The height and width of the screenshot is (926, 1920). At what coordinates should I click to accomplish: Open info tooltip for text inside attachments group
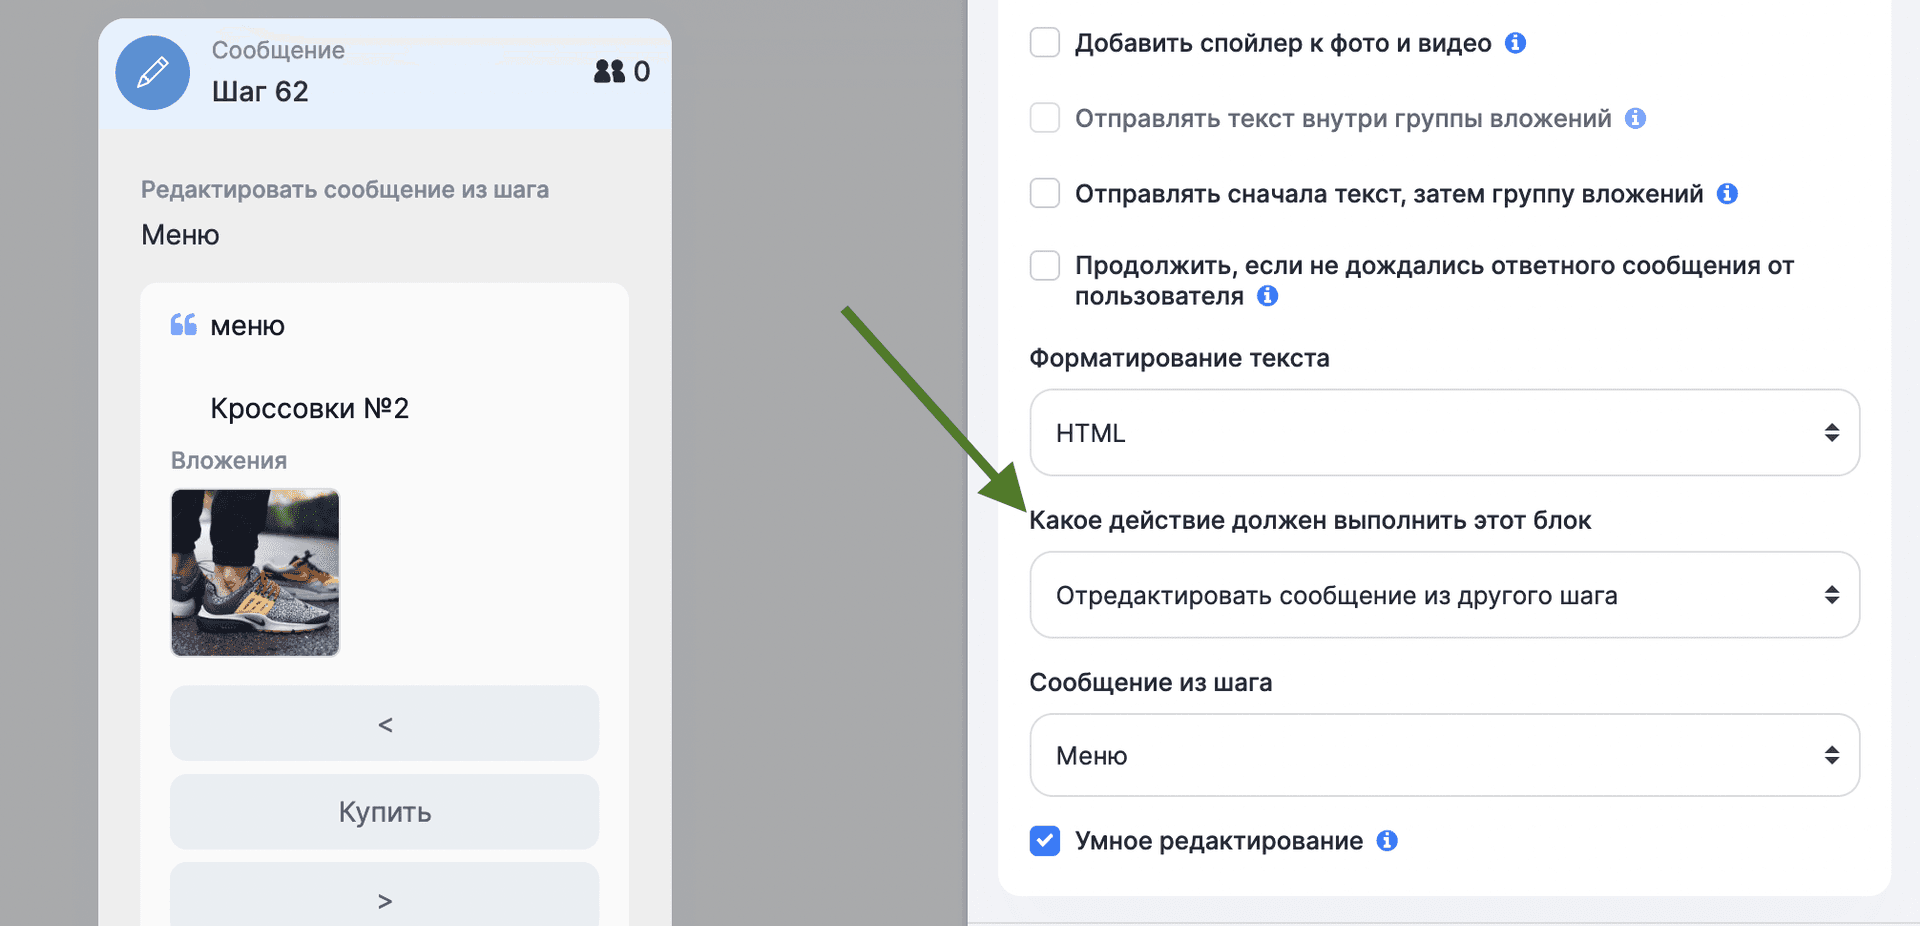coord(1635,119)
